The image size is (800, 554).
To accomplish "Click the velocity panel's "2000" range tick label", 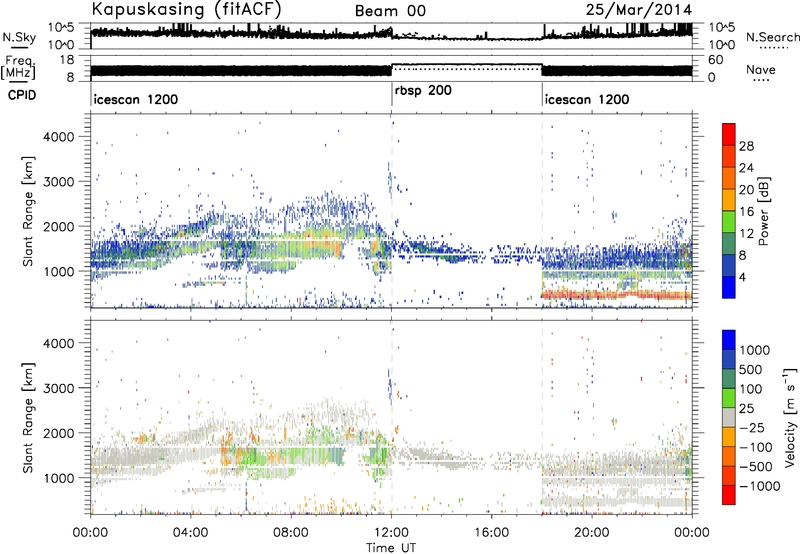I will tap(58, 433).
